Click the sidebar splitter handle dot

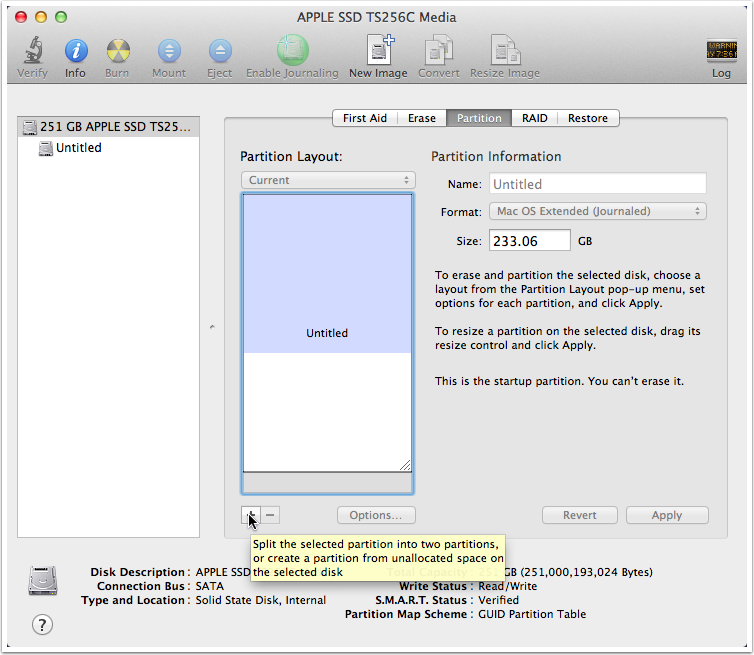click(212, 327)
